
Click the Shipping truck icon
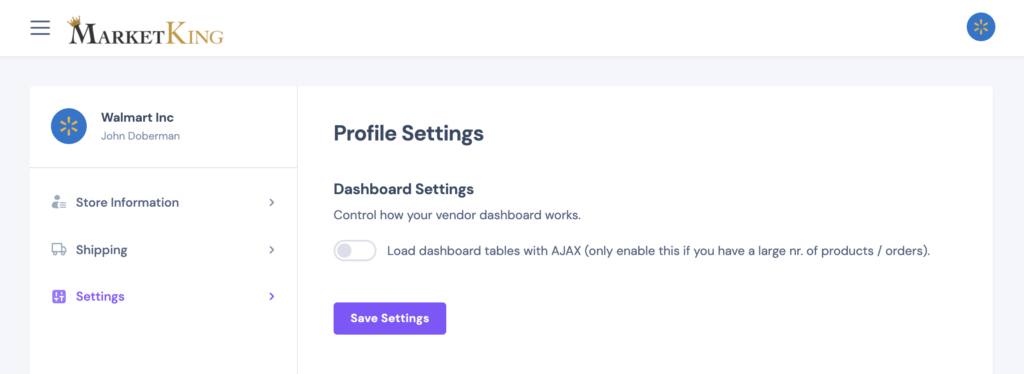[x=59, y=249]
